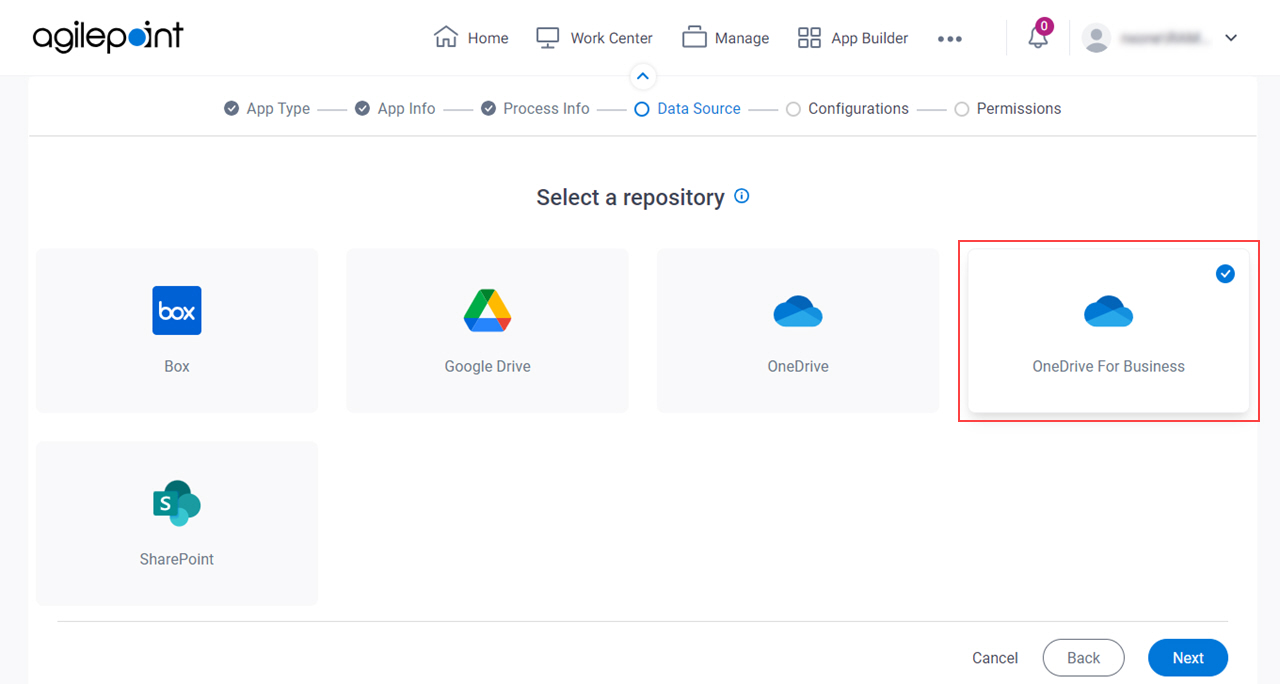Click the user avatar icon
The height and width of the screenshot is (684, 1280).
[x=1097, y=38]
